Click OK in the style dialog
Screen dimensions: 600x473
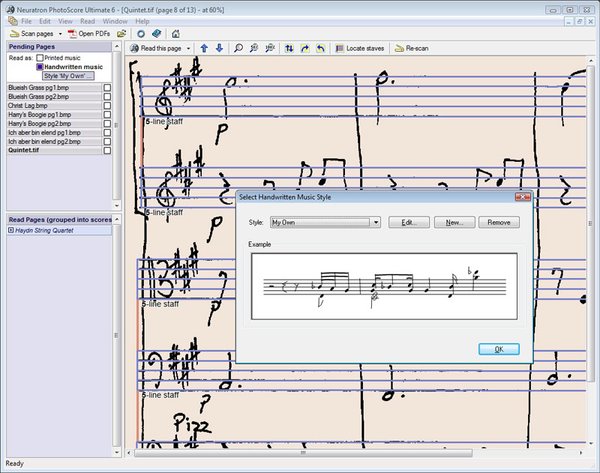coord(499,349)
